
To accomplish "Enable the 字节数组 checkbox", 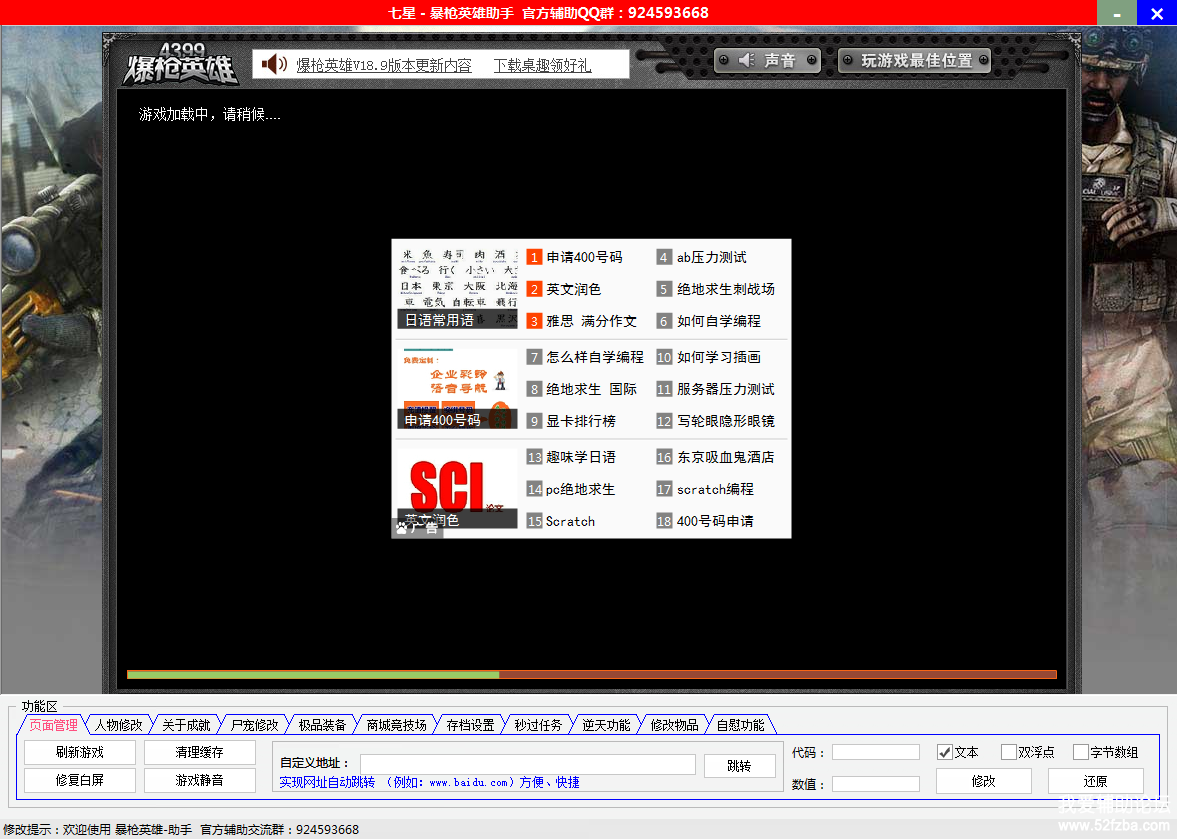I will [x=1081, y=752].
